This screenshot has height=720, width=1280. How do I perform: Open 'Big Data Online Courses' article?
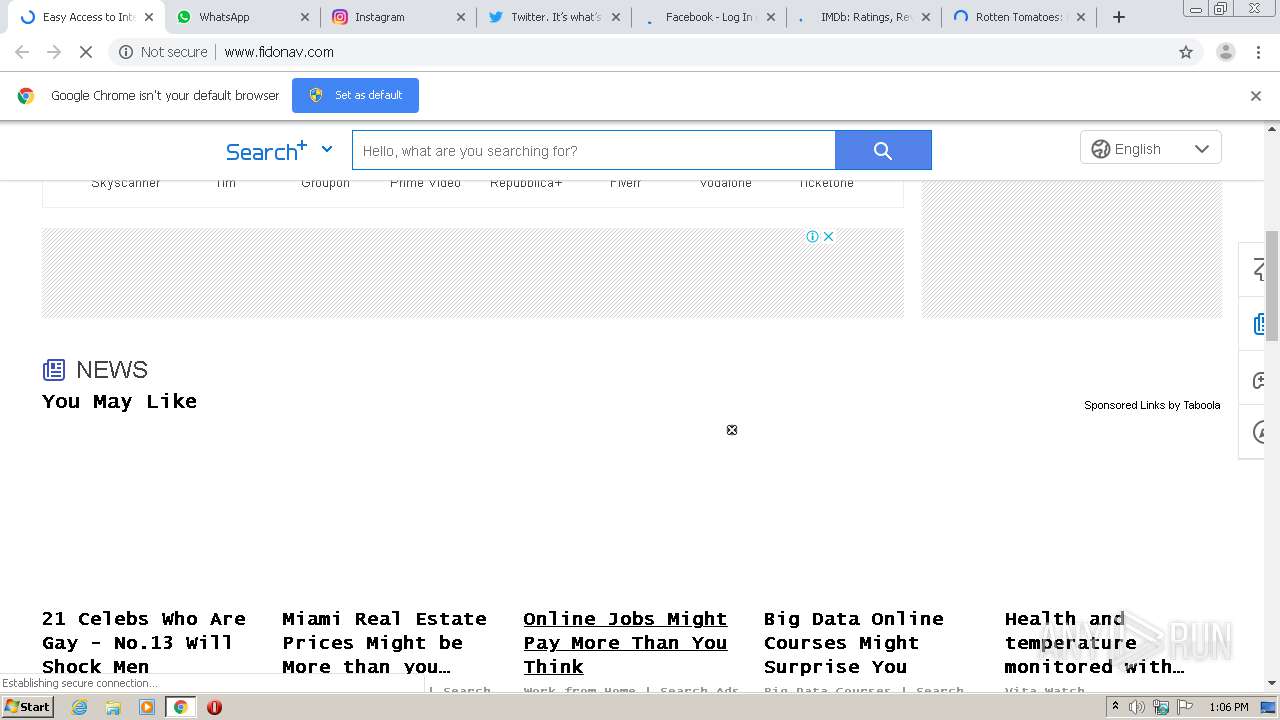854,642
